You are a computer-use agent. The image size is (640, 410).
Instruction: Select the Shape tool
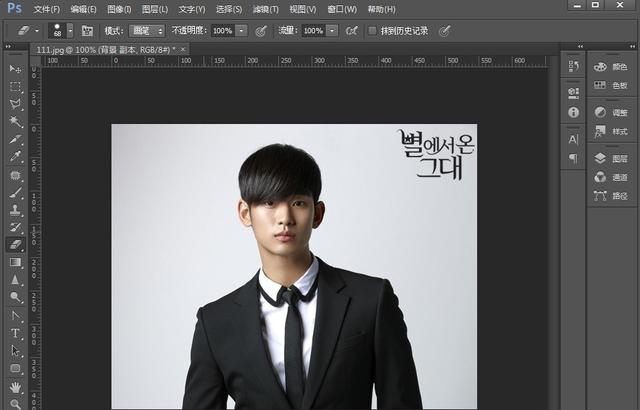coord(15,368)
